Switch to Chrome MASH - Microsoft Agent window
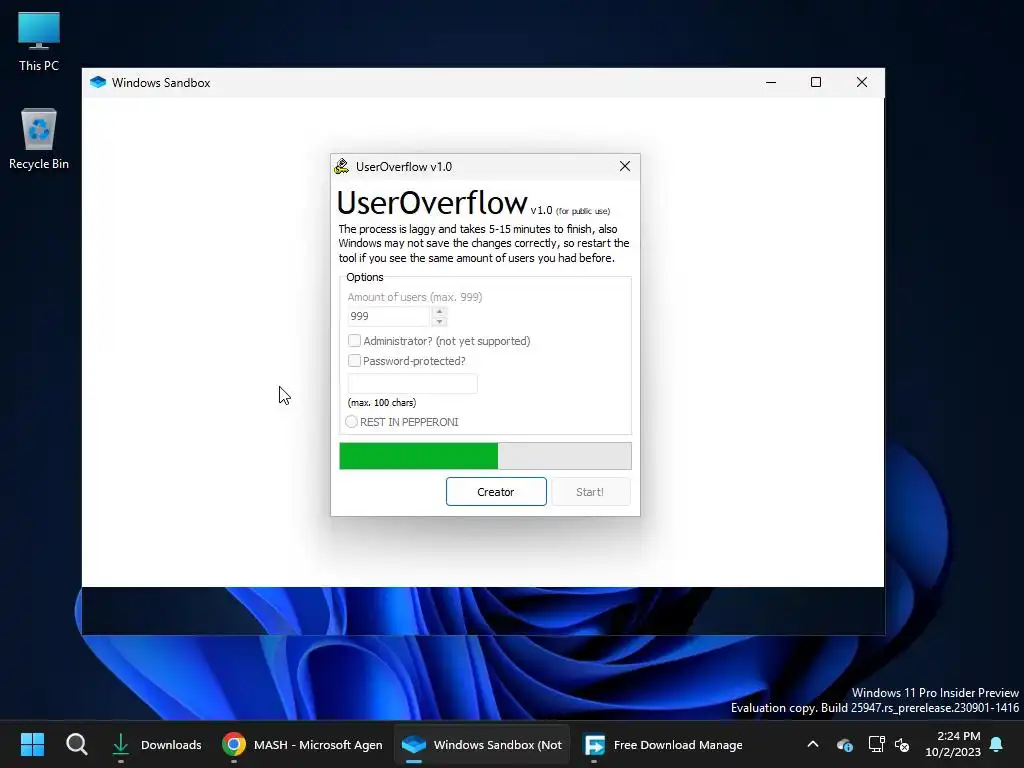 pyautogui.click(x=302, y=744)
